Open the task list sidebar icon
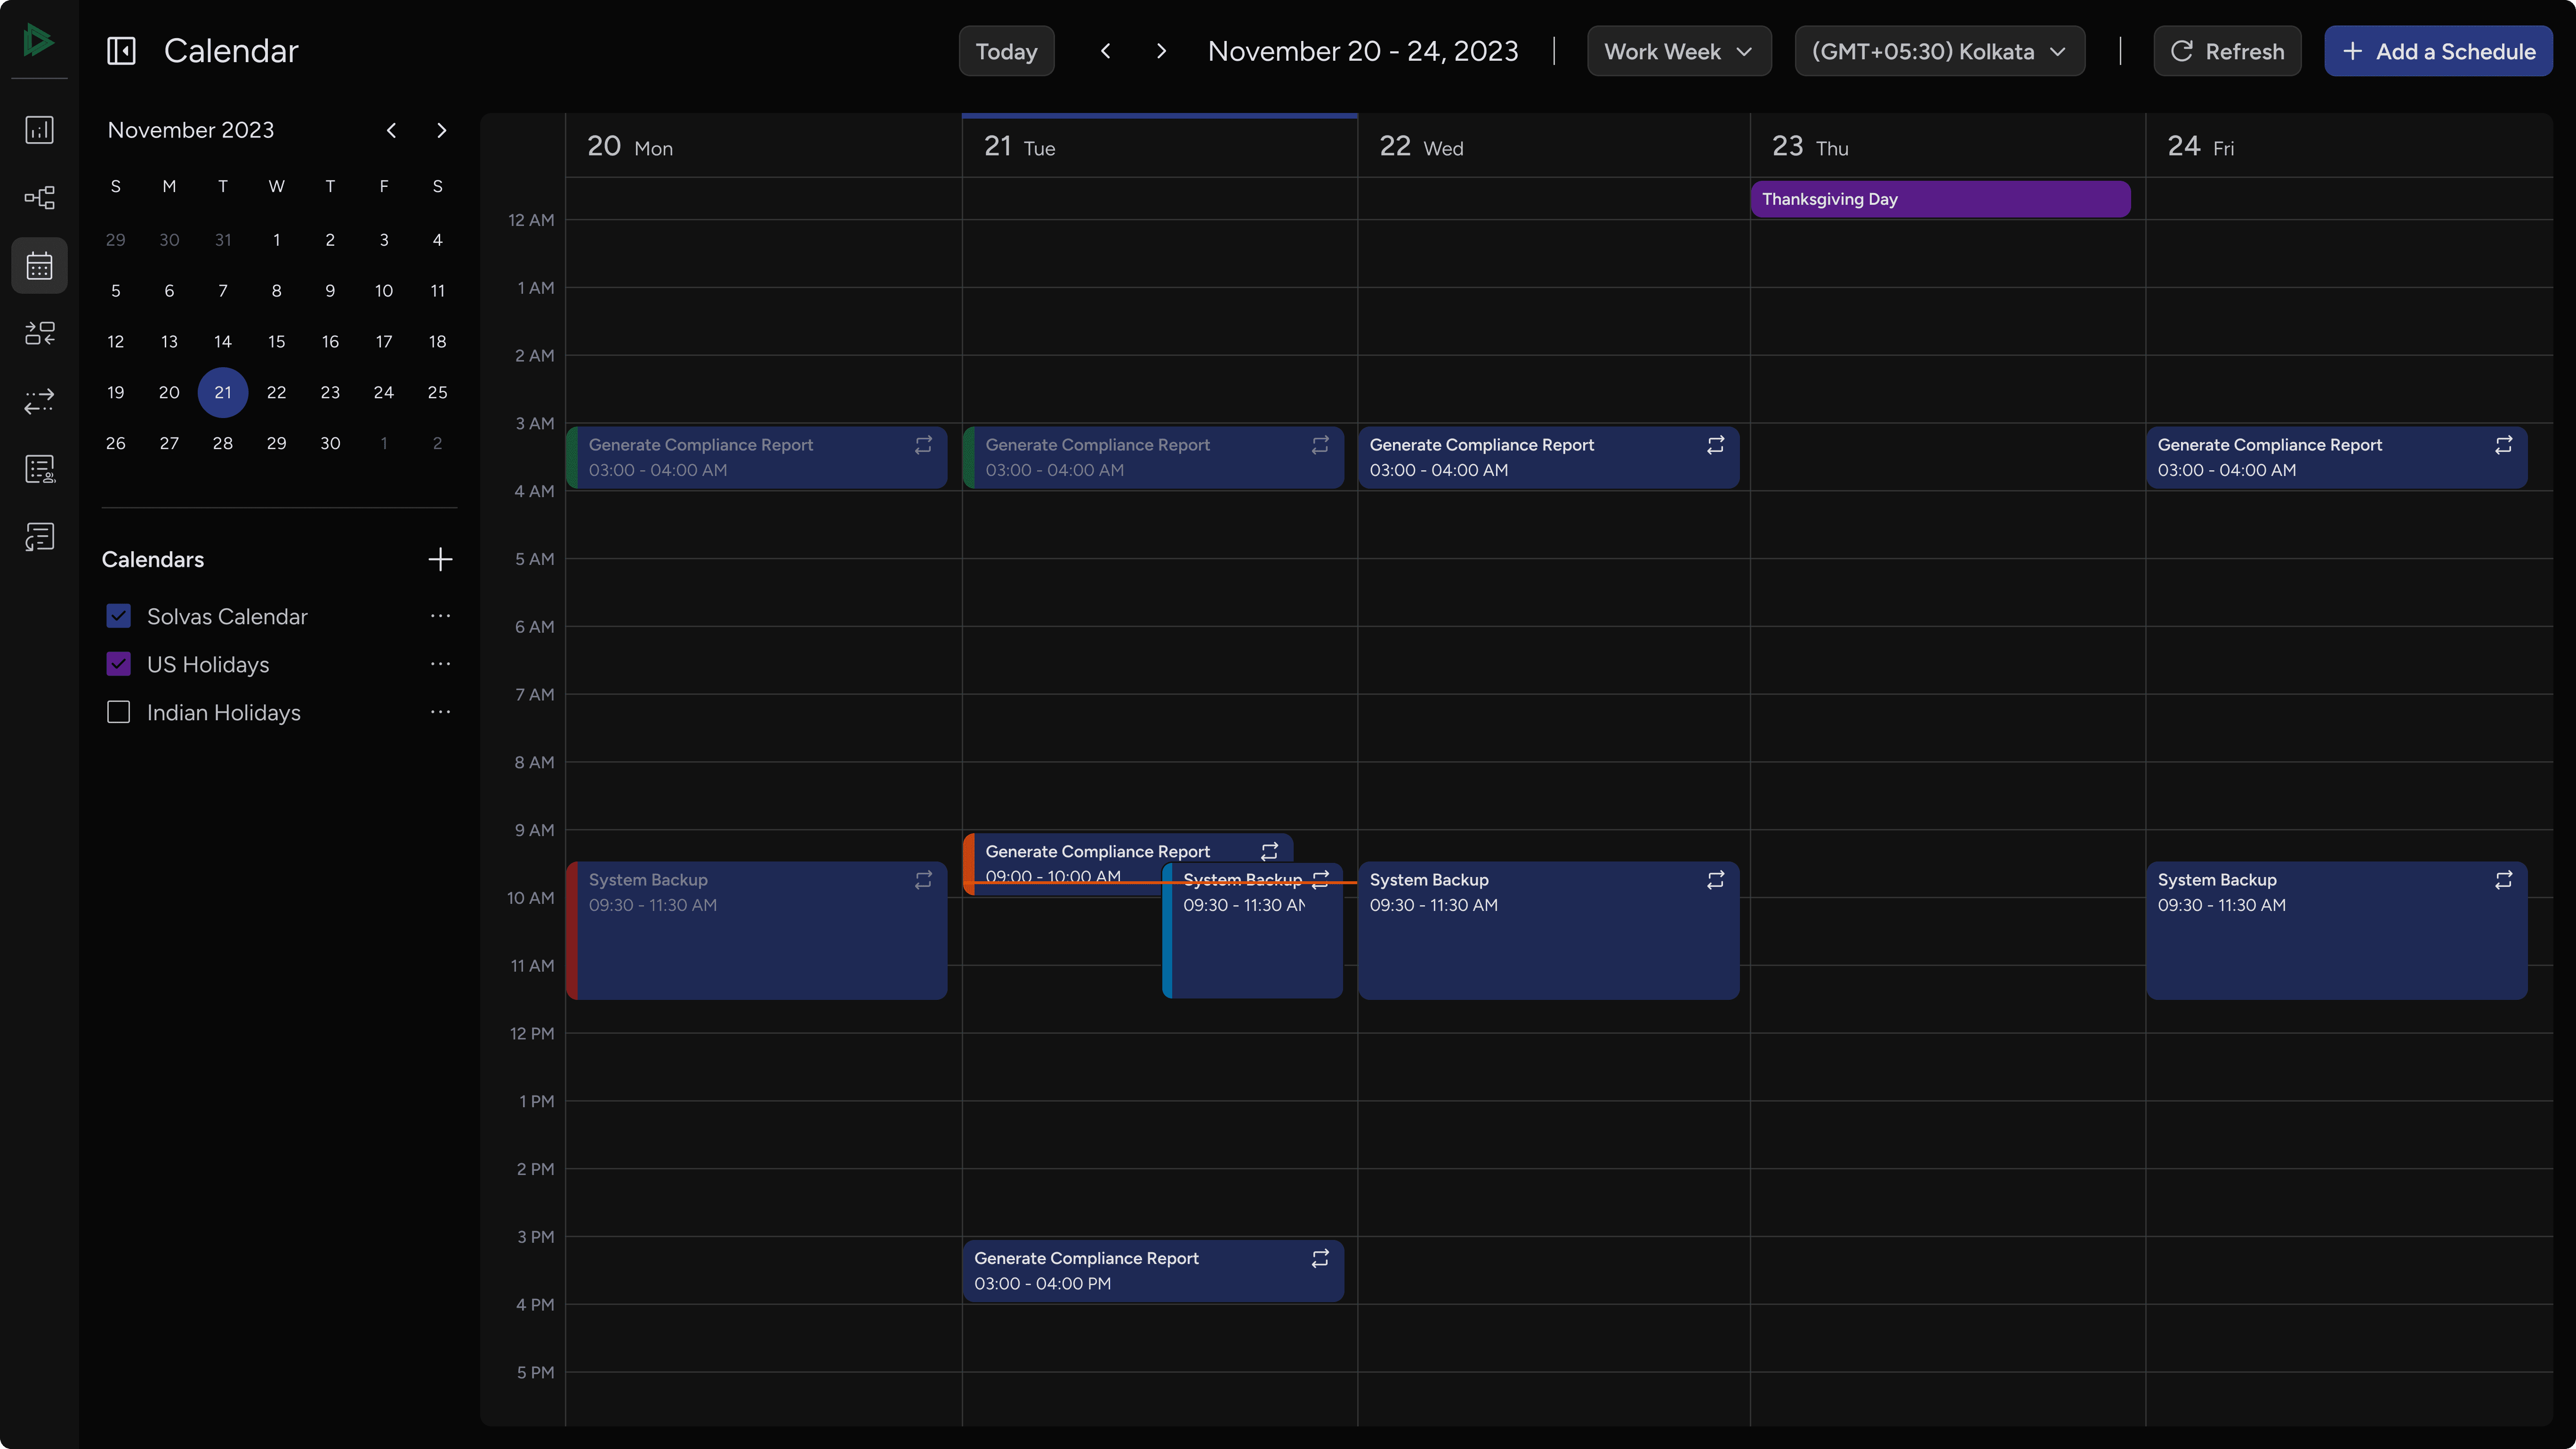 click(39, 468)
